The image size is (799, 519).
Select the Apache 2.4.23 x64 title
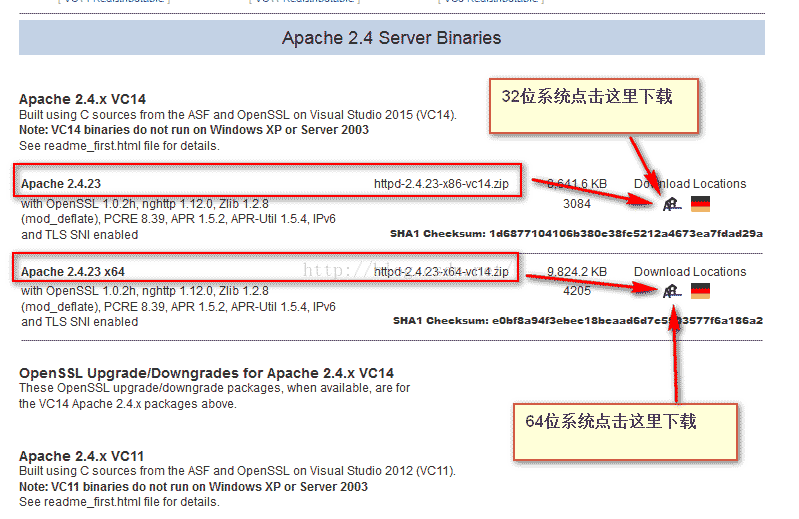pyautogui.click(x=73, y=272)
